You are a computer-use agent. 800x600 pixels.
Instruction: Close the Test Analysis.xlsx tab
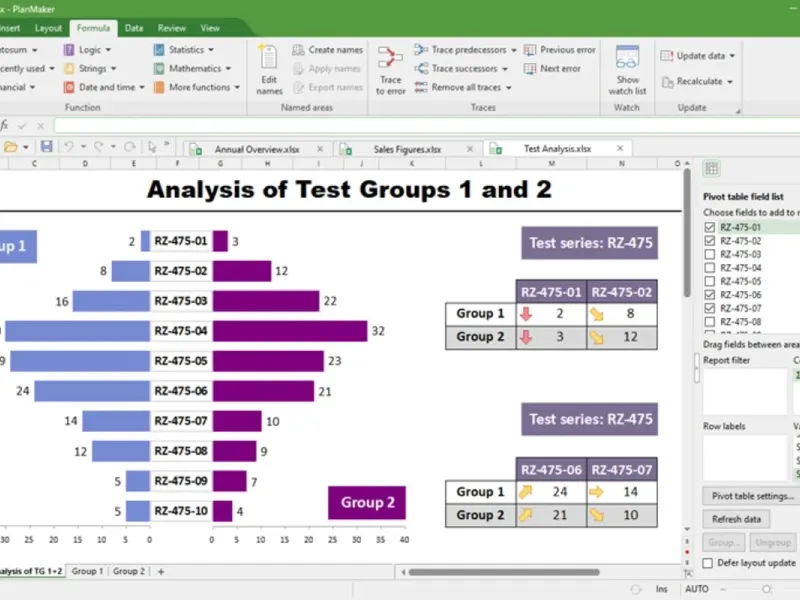pyautogui.click(x=620, y=148)
